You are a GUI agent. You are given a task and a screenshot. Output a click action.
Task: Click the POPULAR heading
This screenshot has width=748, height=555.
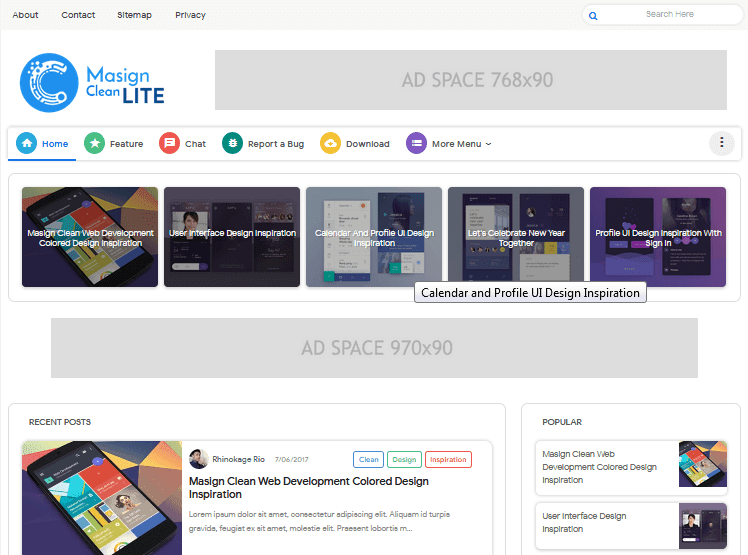click(x=561, y=422)
